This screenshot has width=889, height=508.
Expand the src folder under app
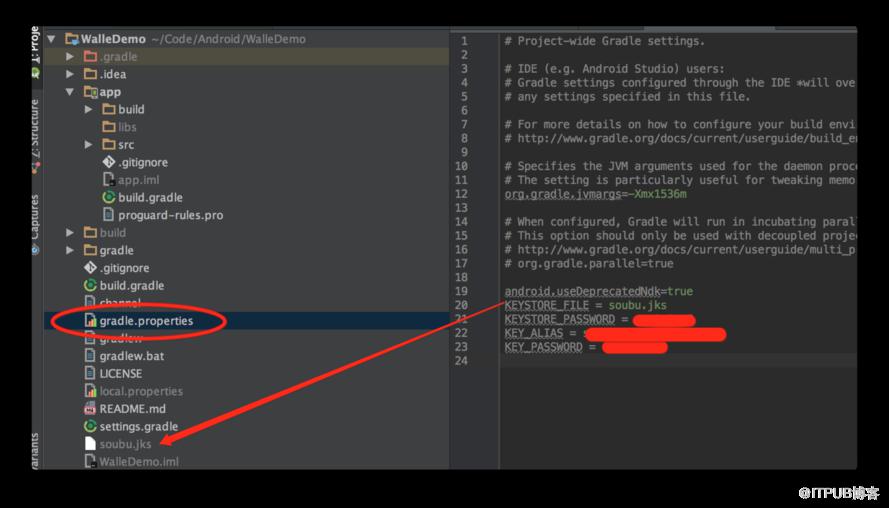tap(88, 145)
